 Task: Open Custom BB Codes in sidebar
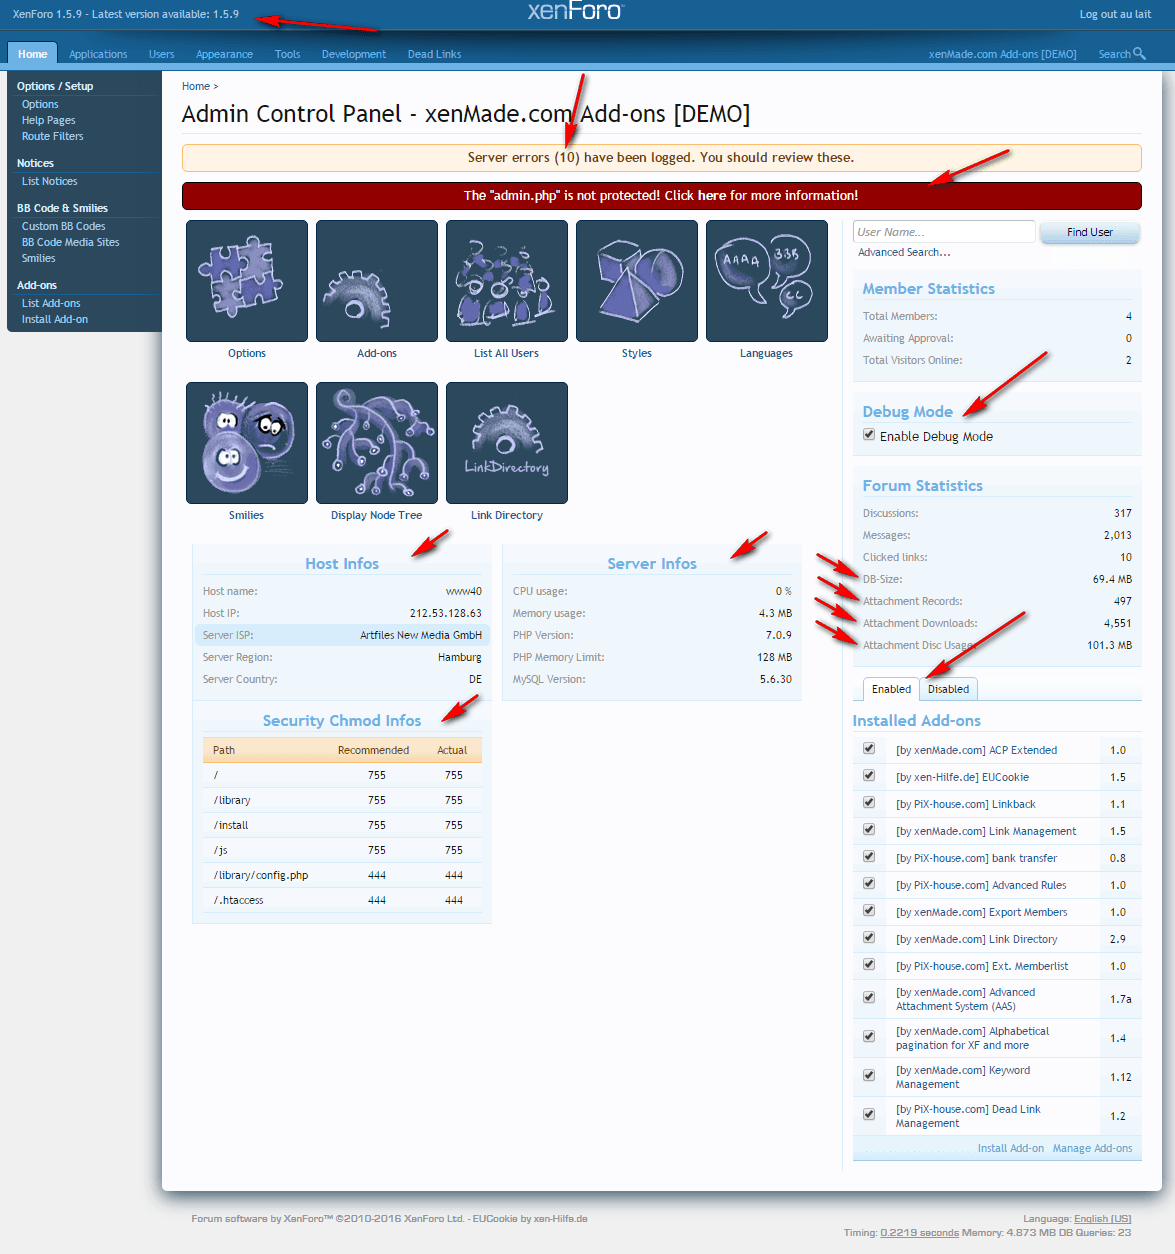coord(63,226)
